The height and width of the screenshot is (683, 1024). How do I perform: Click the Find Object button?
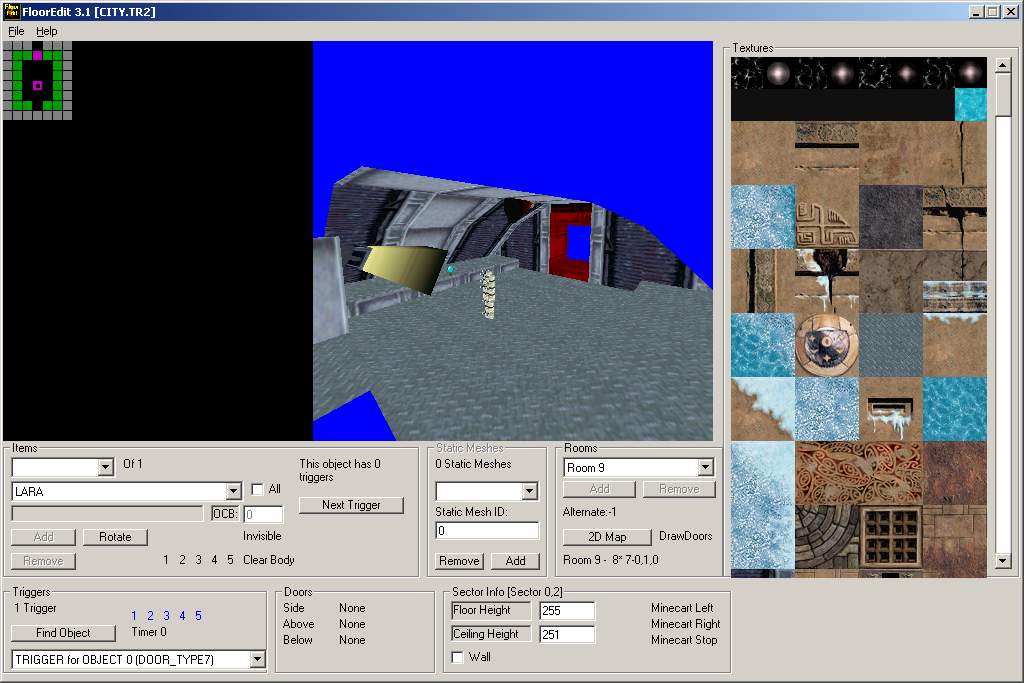coord(63,633)
